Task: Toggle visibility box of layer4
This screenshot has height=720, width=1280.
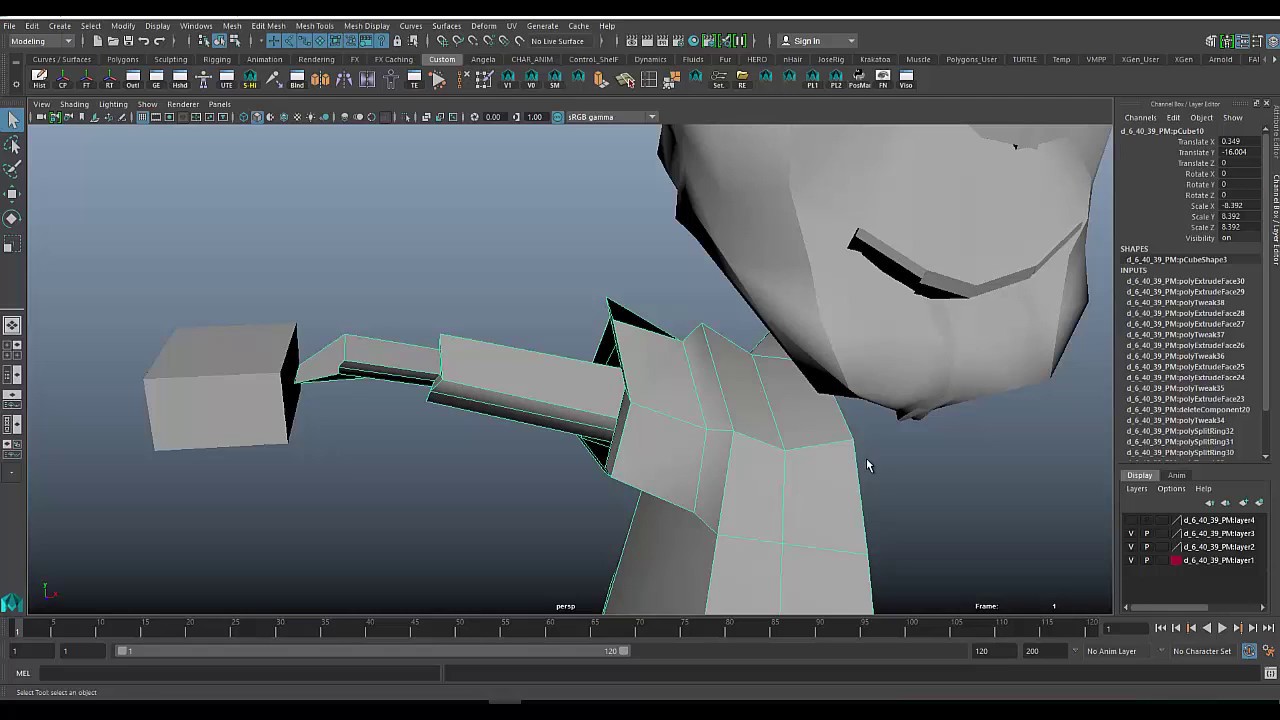Action: (1131, 520)
